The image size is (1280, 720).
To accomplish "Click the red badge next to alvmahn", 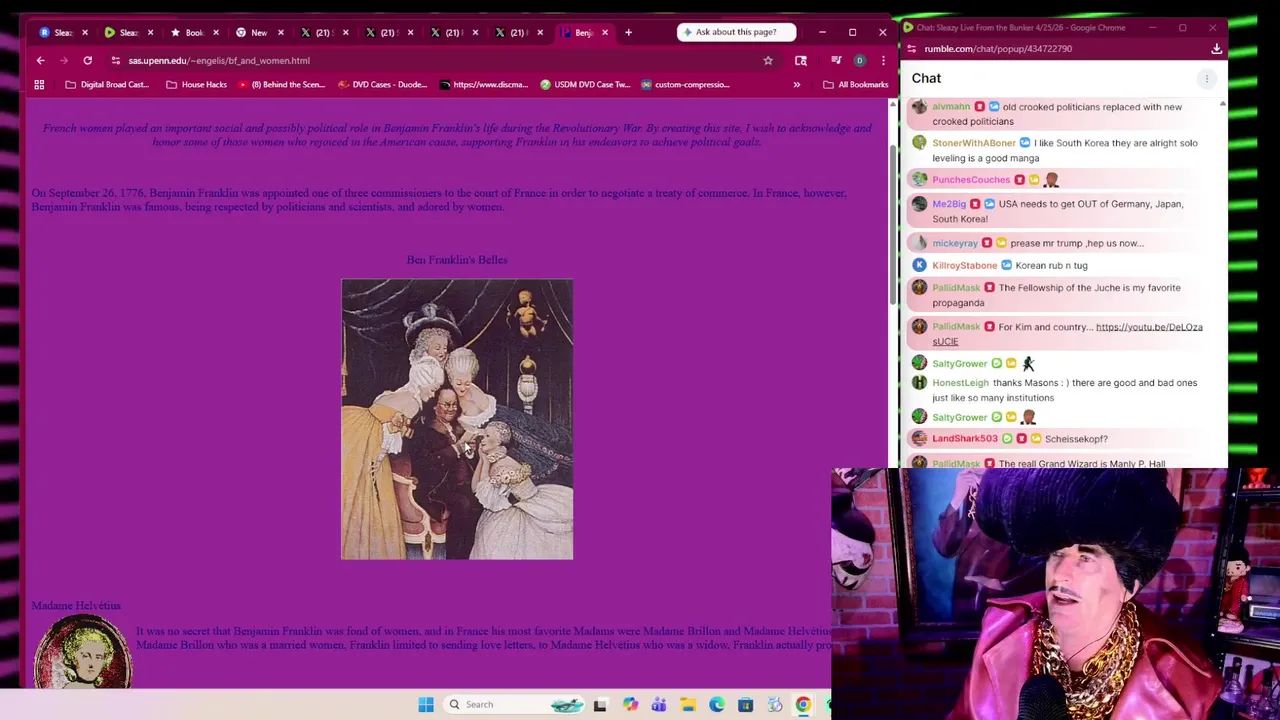I will pyautogui.click(x=979, y=106).
